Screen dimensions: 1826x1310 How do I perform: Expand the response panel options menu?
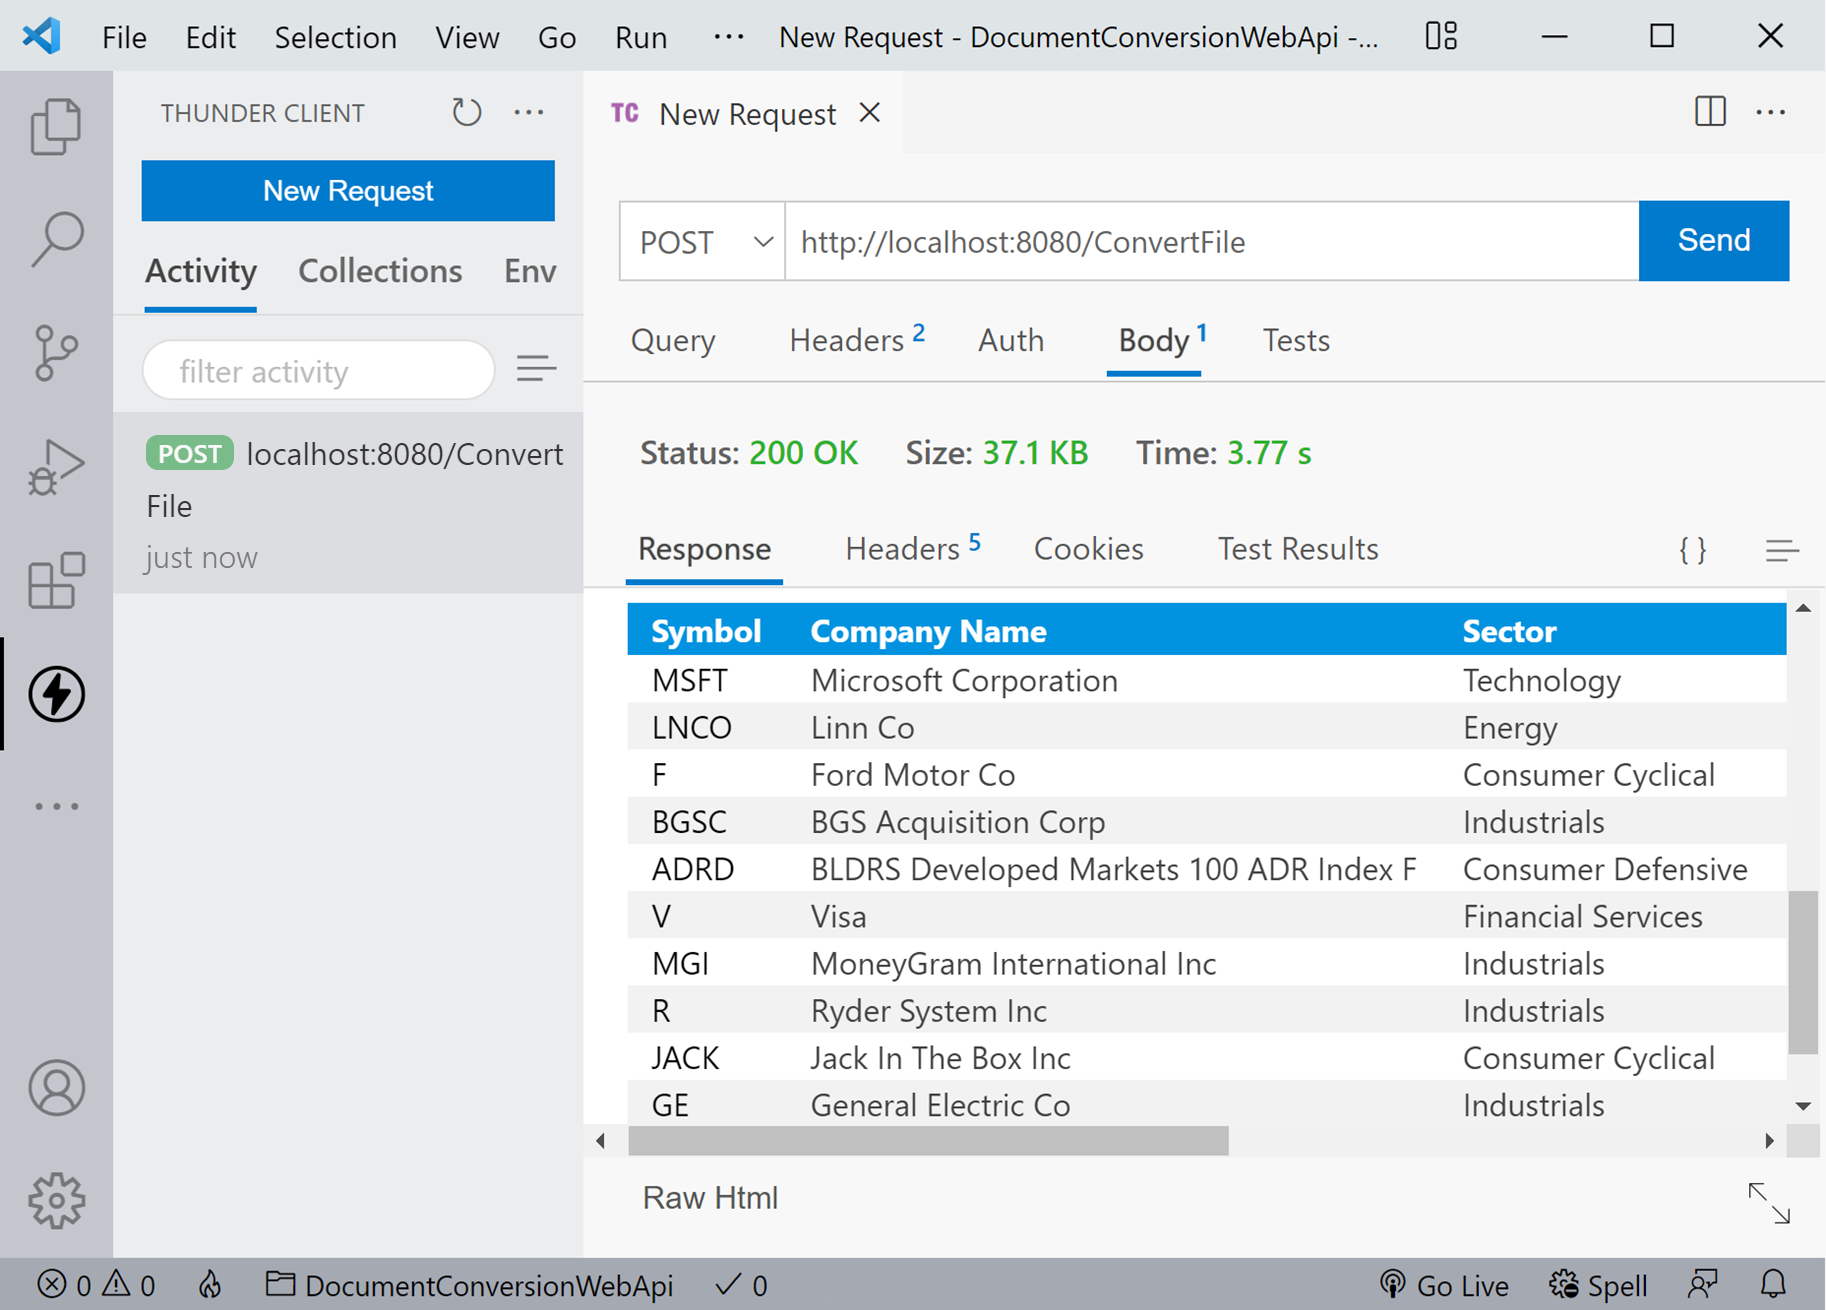[x=1781, y=549]
